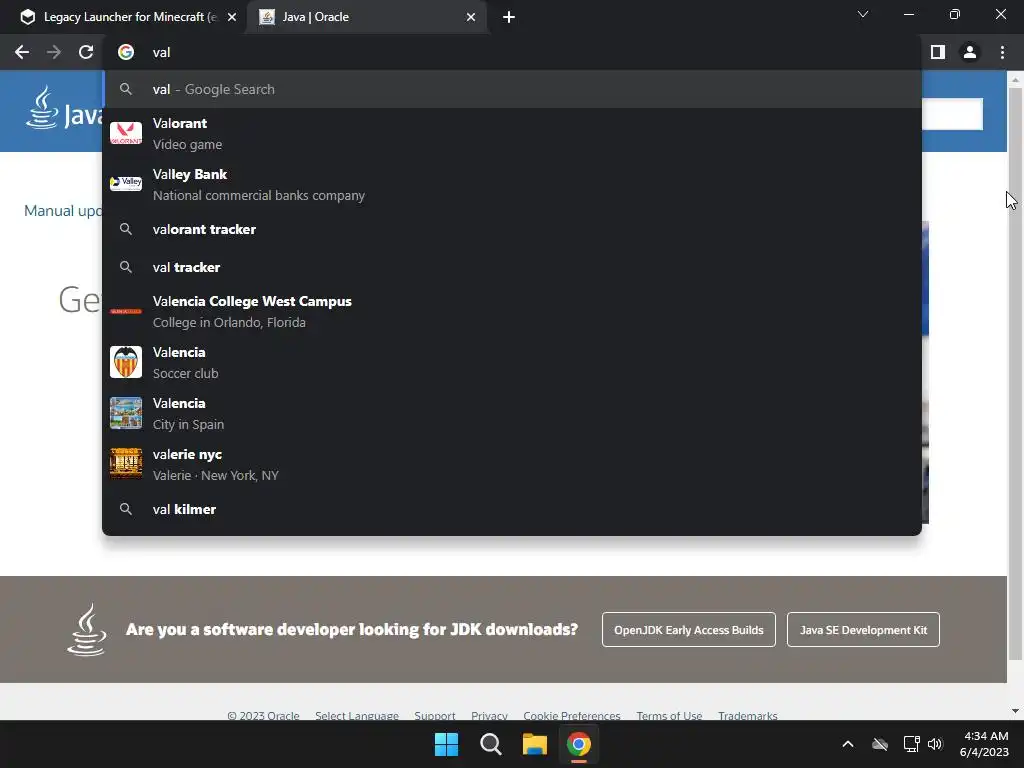Choose the Valencia City in Spain suggestion
Screen dimensions: 1024x768
(x=512, y=413)
